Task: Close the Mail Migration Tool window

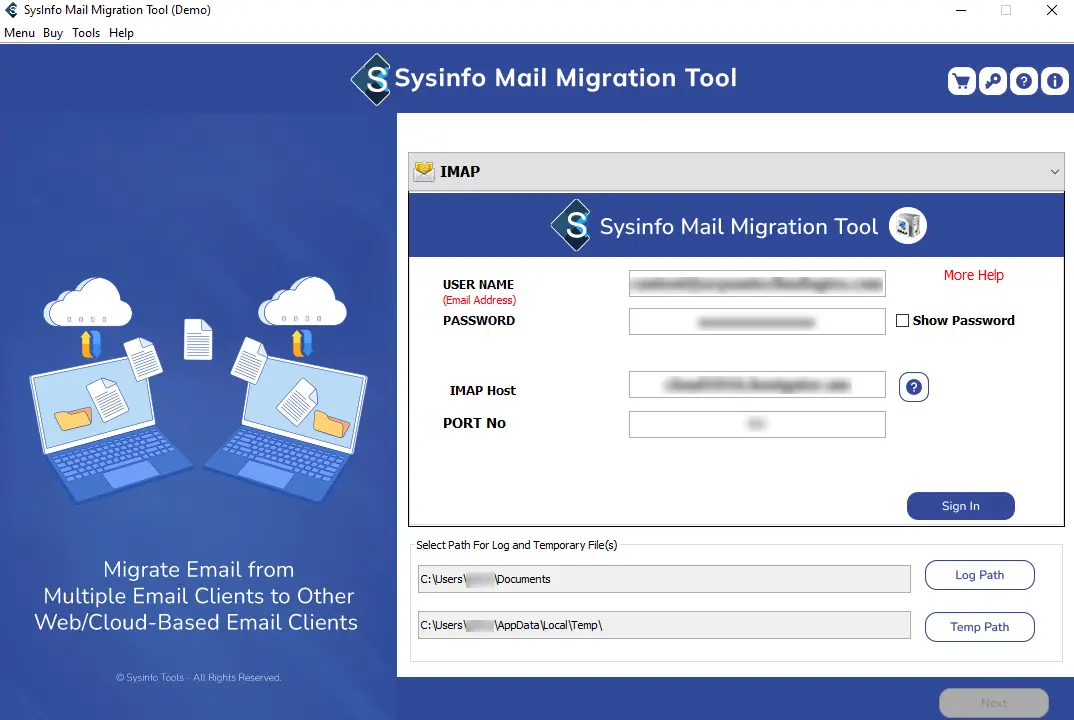Action: click(x=1052, y=10)
